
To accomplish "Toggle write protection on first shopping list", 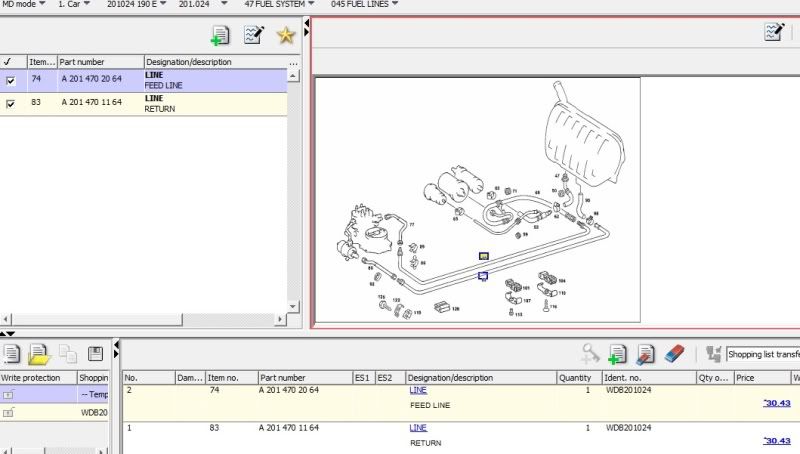I will (8, 395).
